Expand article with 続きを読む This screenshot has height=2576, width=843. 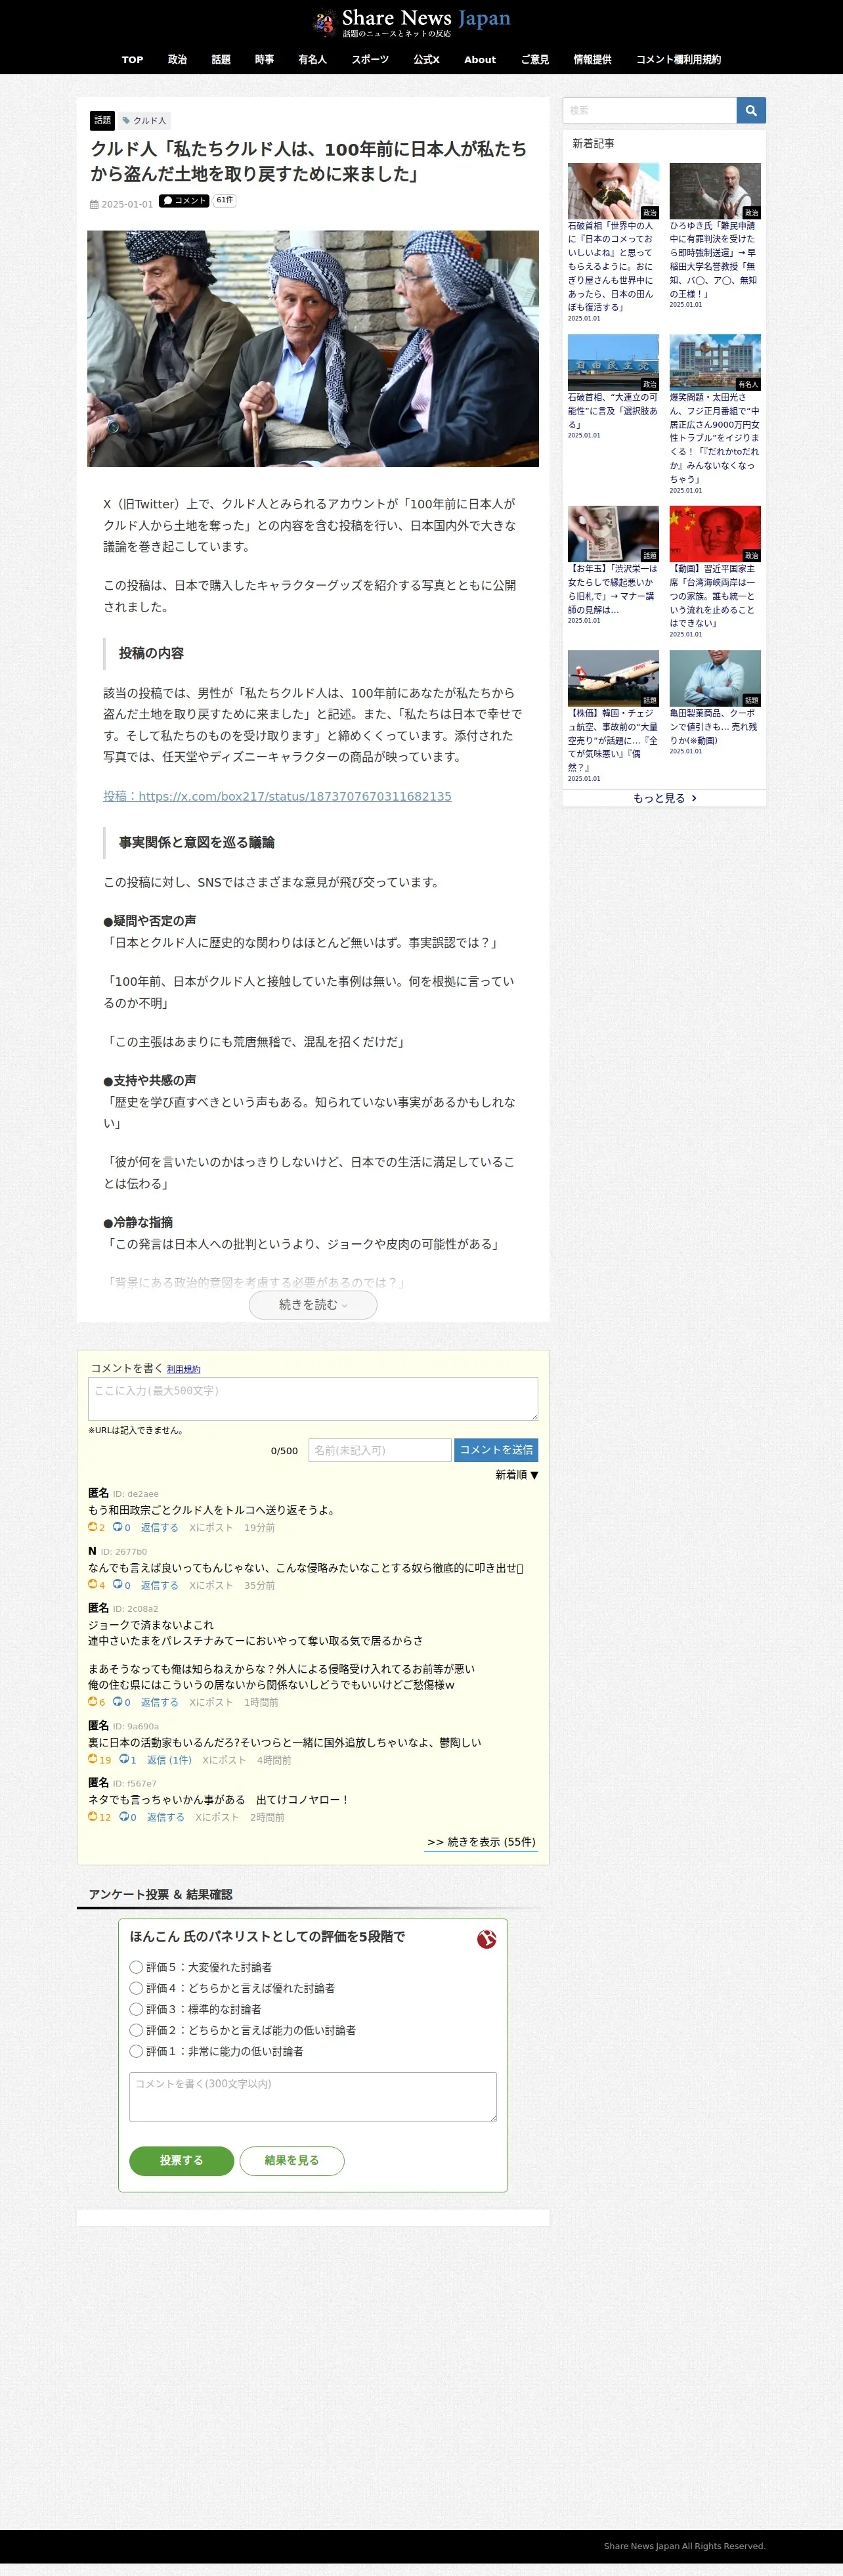313,1305
